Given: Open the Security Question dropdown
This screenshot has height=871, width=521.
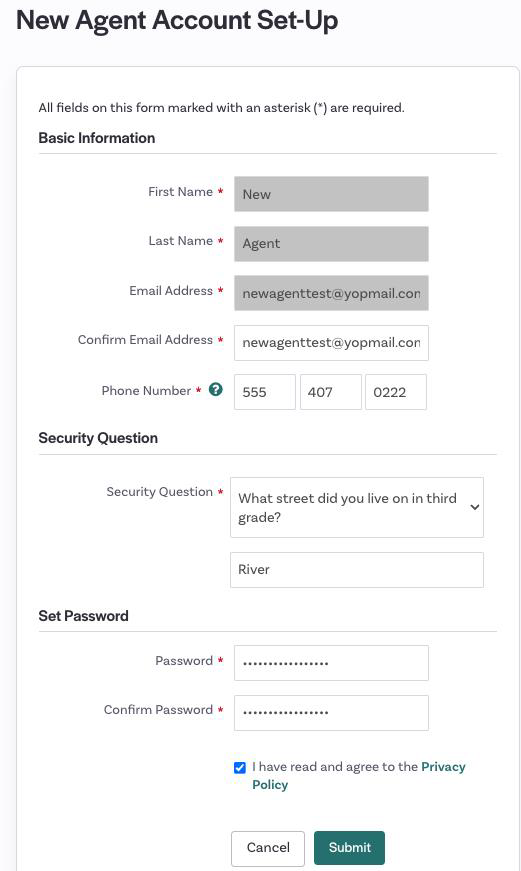Looking at the screenshot, I should (357, 507).
